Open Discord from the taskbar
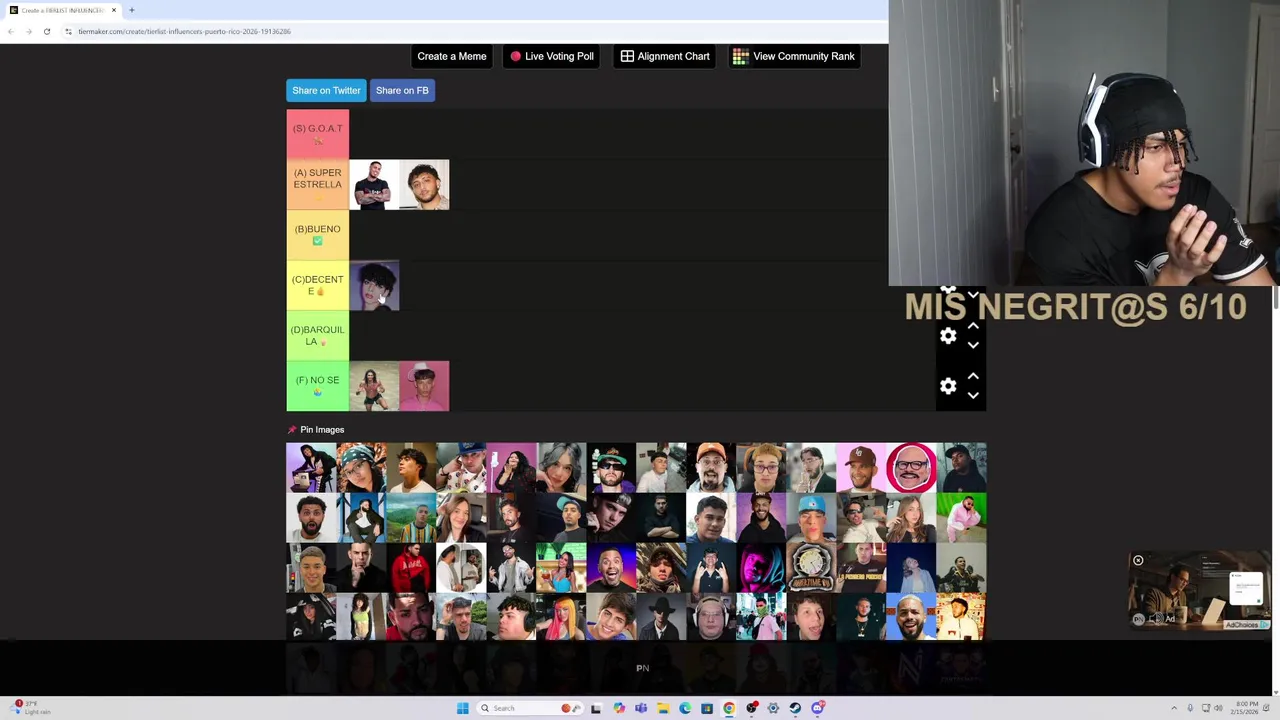The width and height of the screenshot is (1280, 720). (818, 708)
